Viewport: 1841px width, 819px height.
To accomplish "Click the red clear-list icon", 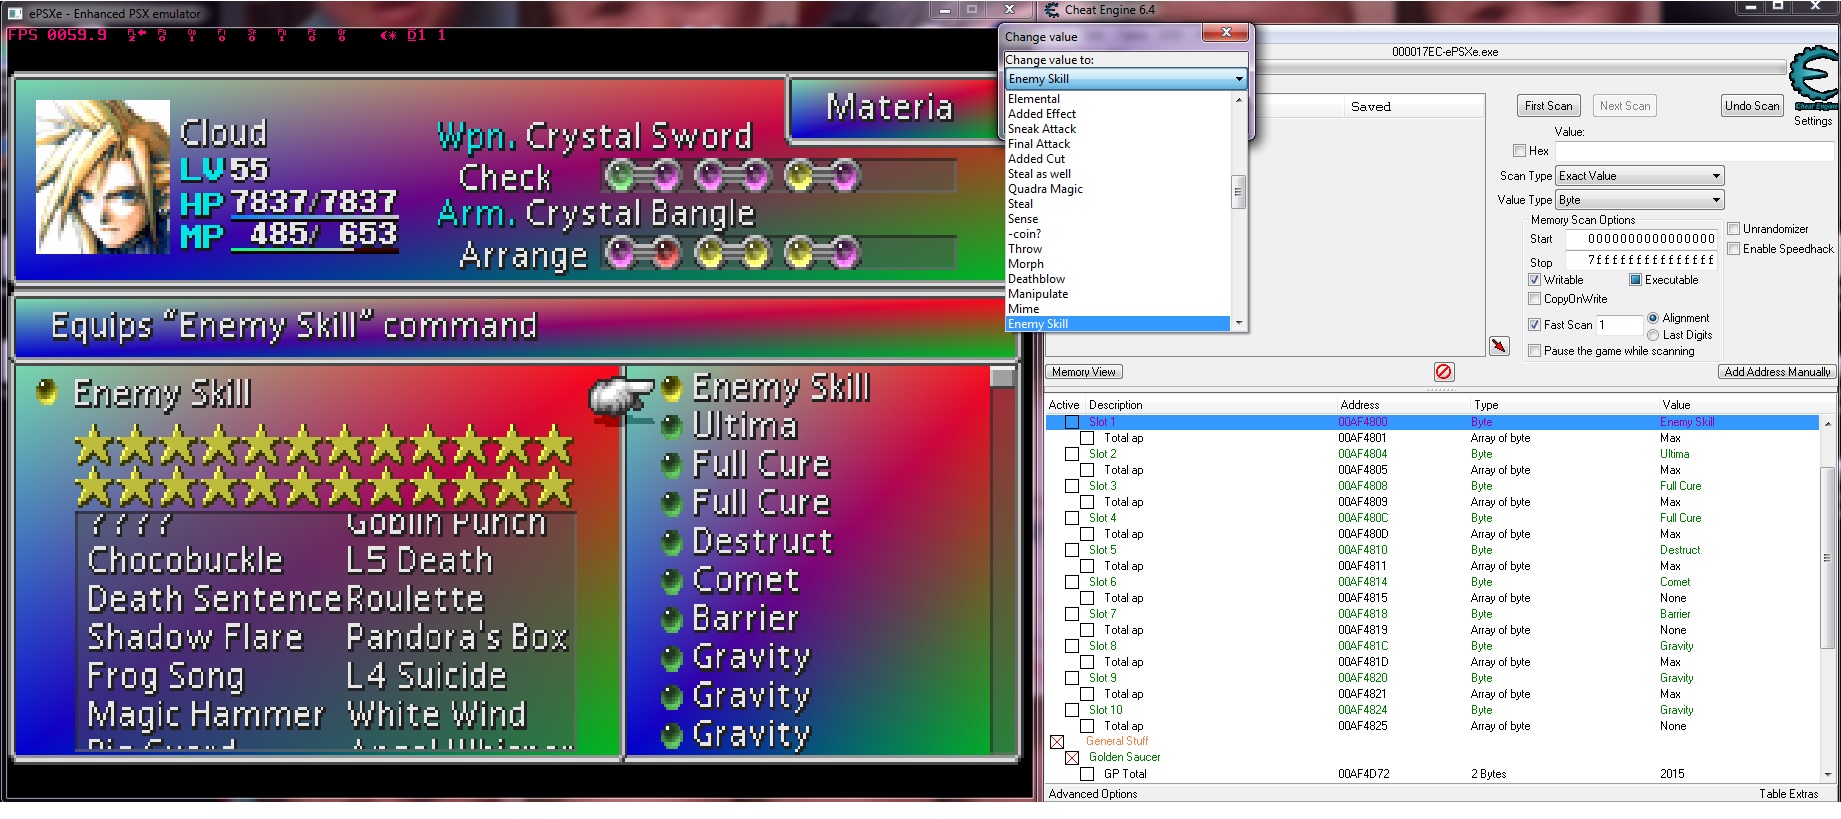I will click(x=1444, y=372).
